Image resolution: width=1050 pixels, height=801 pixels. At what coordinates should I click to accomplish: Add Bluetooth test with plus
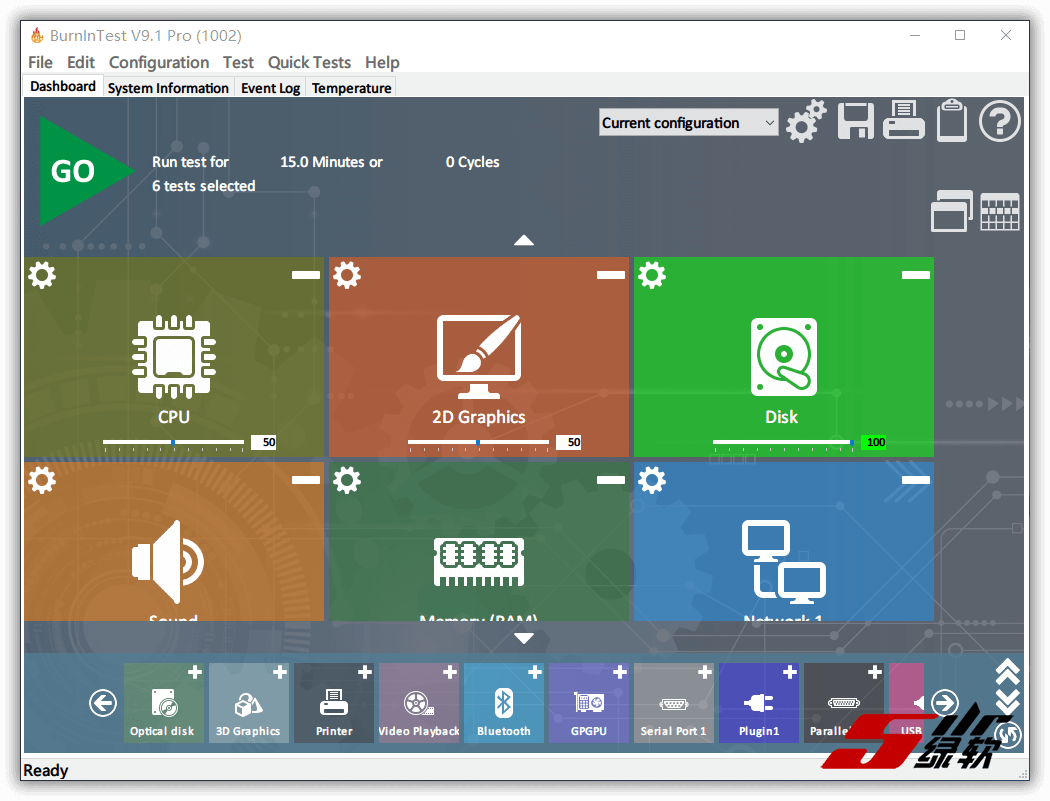coord(535,672)
